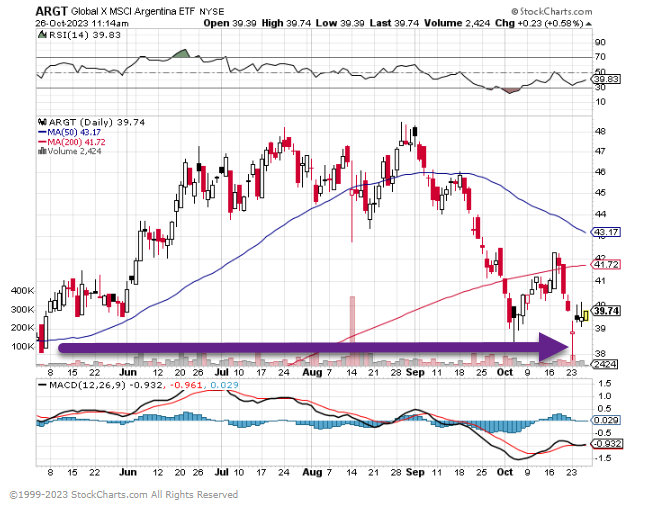This screenshot has height=521, width=671.
Task: Click the 39.74 last price tag on right axis
Action: [x=606, y=310]
